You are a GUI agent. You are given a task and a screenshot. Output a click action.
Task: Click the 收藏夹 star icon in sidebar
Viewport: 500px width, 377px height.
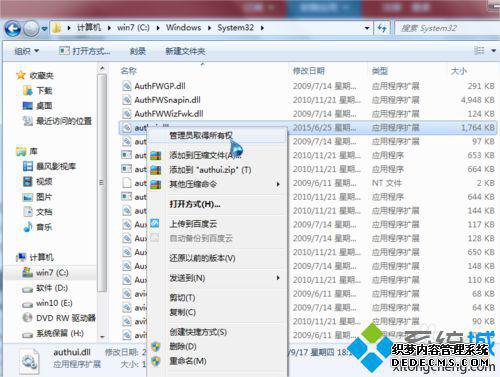(21, 75)
